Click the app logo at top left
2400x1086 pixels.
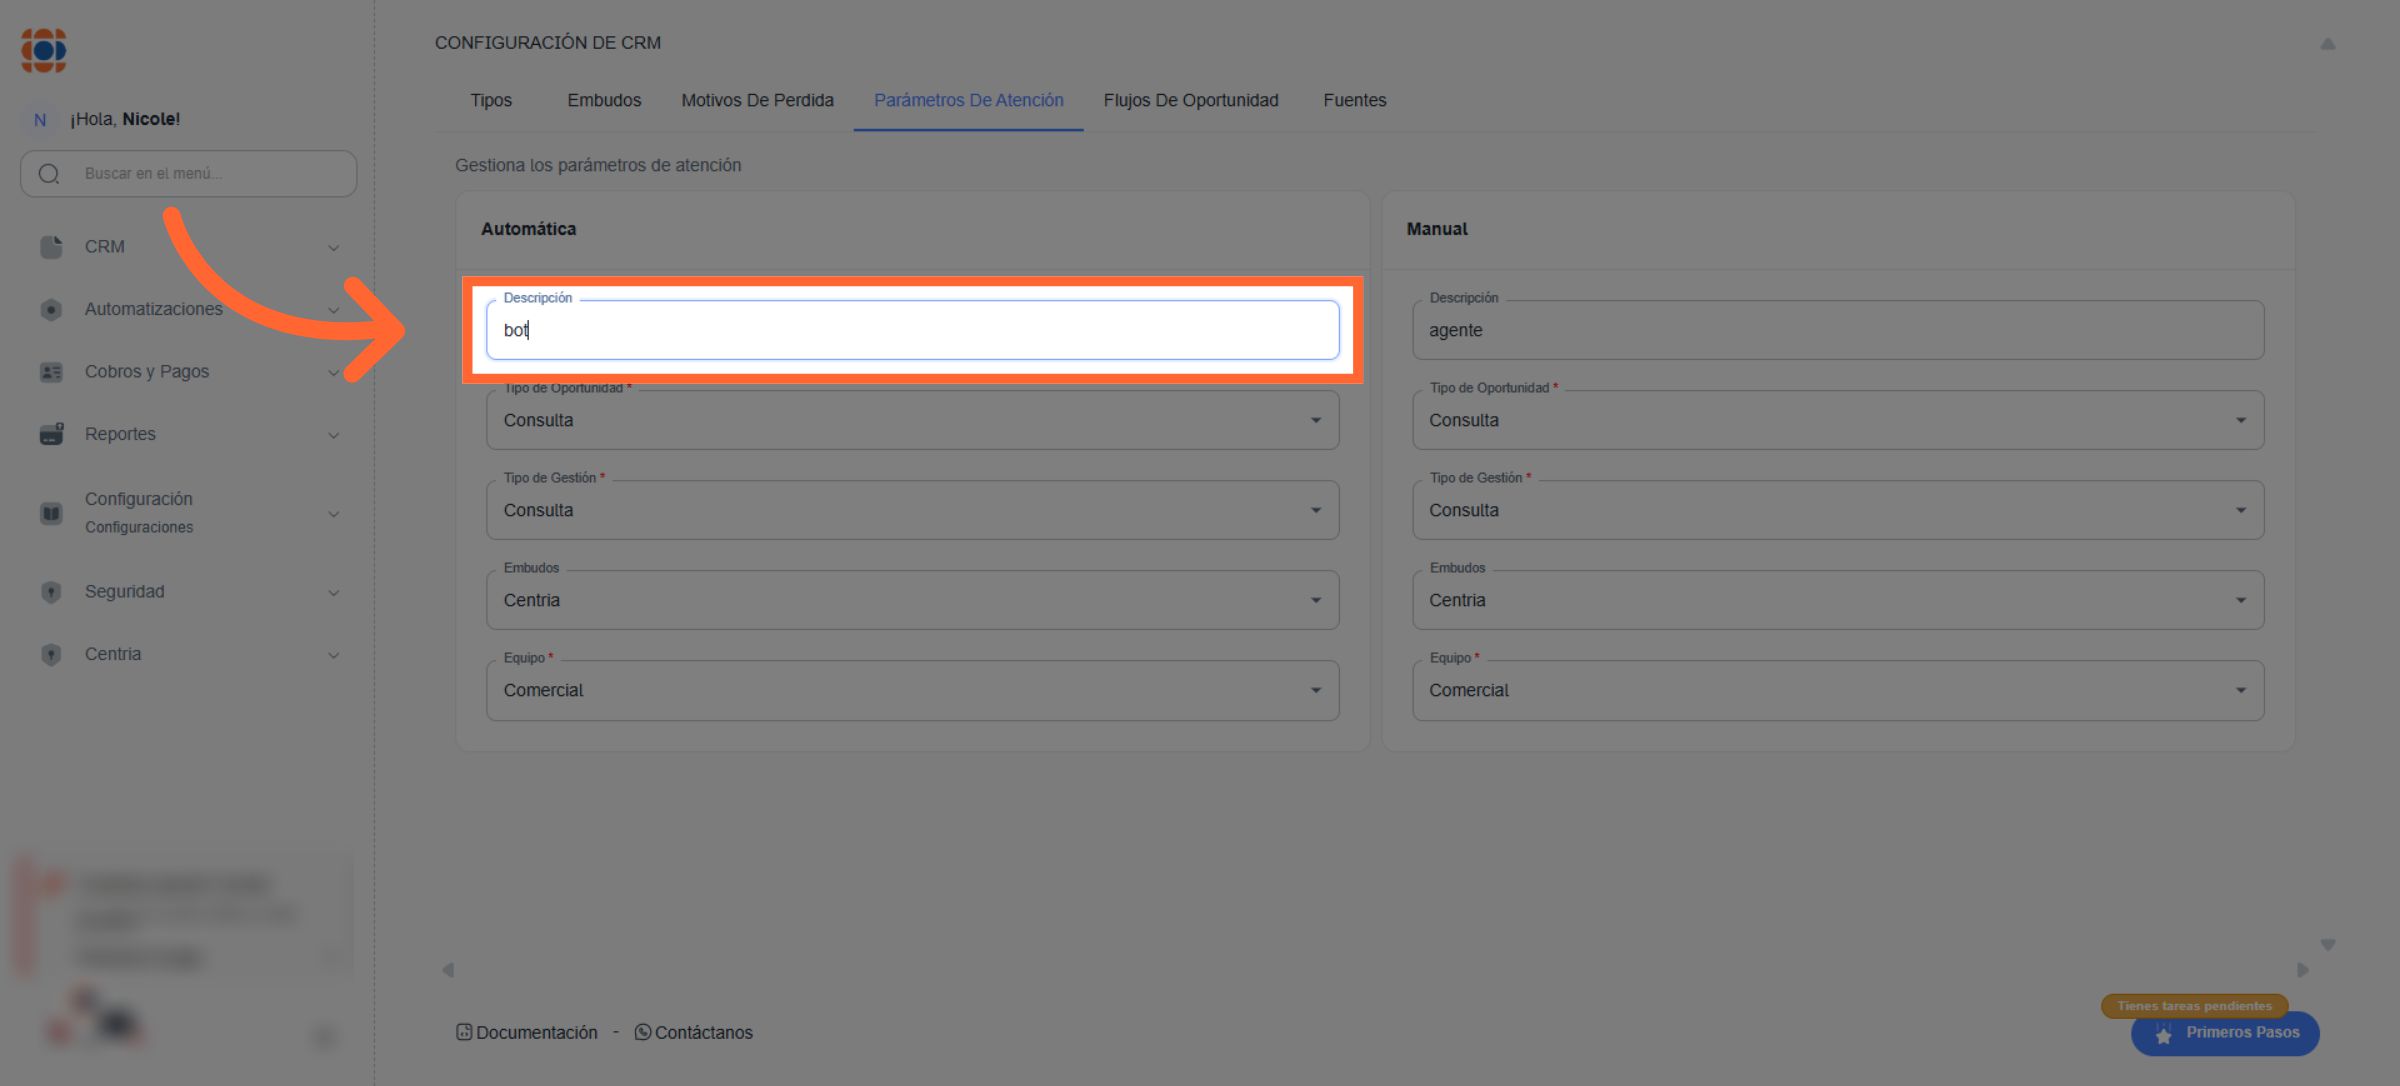point(44,50)
